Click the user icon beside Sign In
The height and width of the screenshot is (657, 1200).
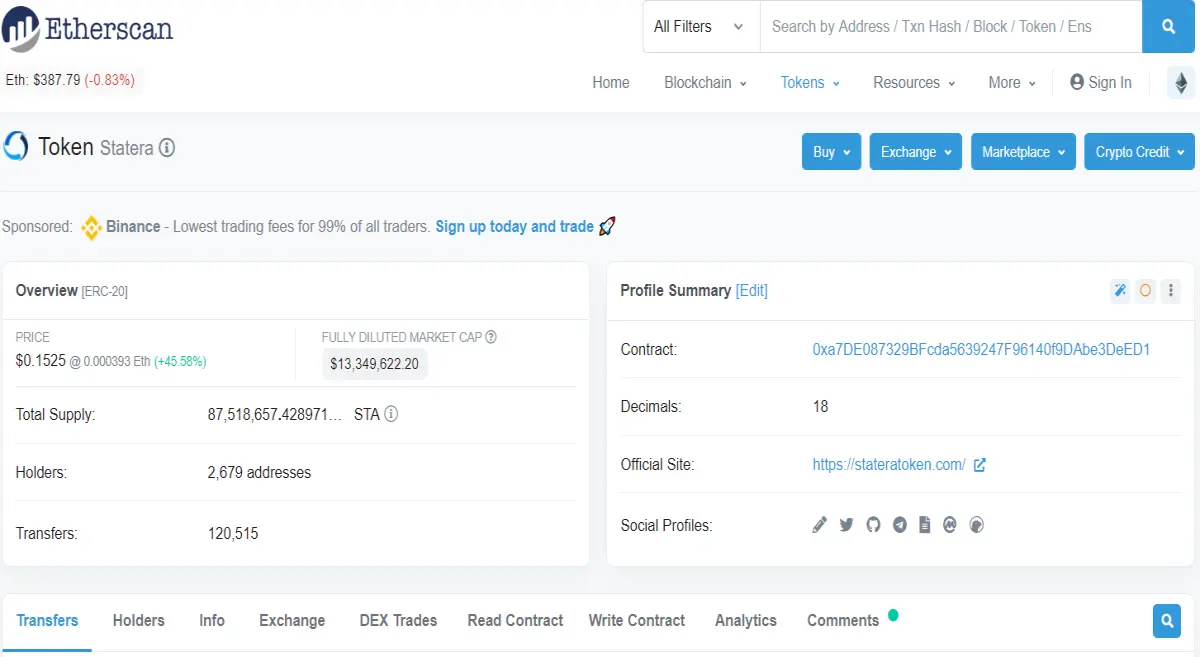[x=1077, y=82]
